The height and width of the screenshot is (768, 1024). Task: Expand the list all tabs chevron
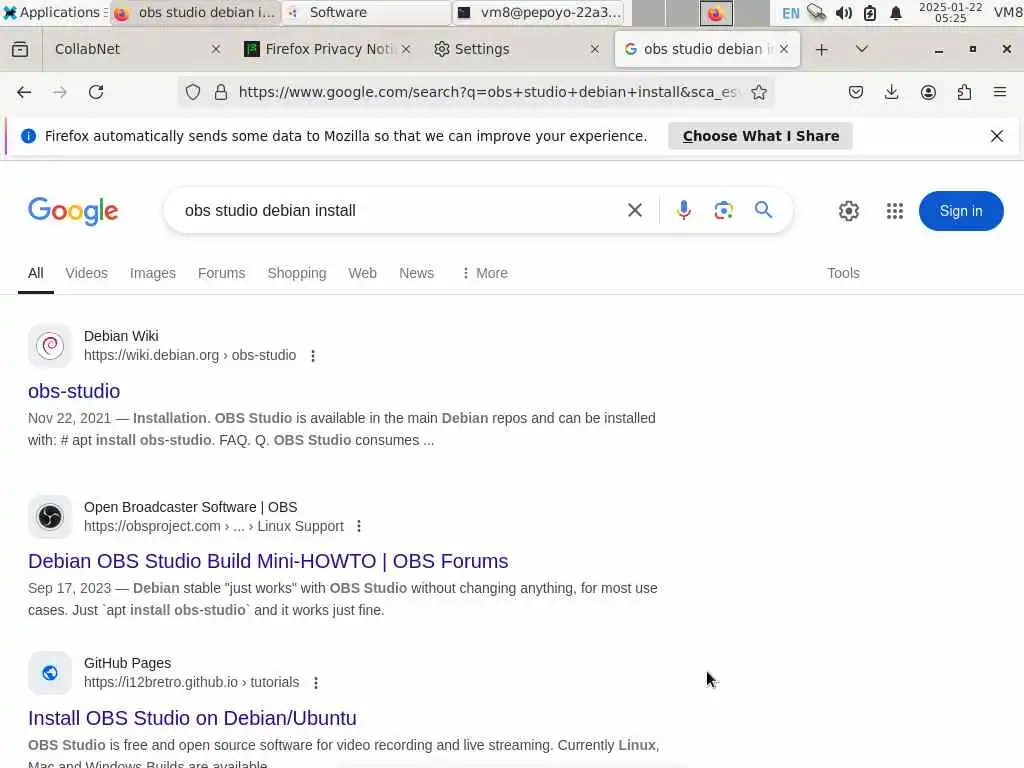pyautogui.click(x=861, y=49)
